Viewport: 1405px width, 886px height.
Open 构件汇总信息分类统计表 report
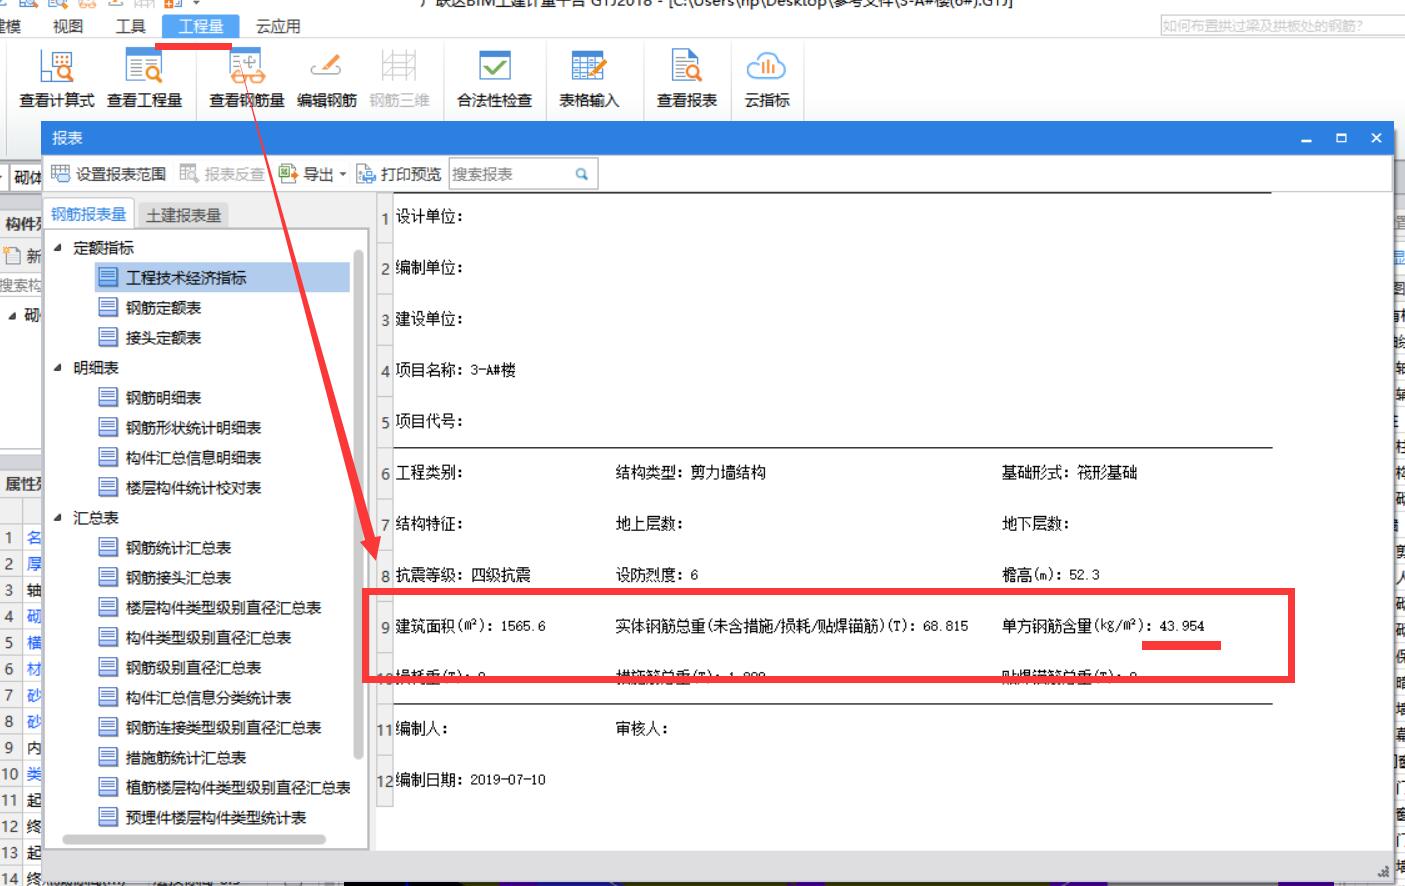tap(195, 697)
